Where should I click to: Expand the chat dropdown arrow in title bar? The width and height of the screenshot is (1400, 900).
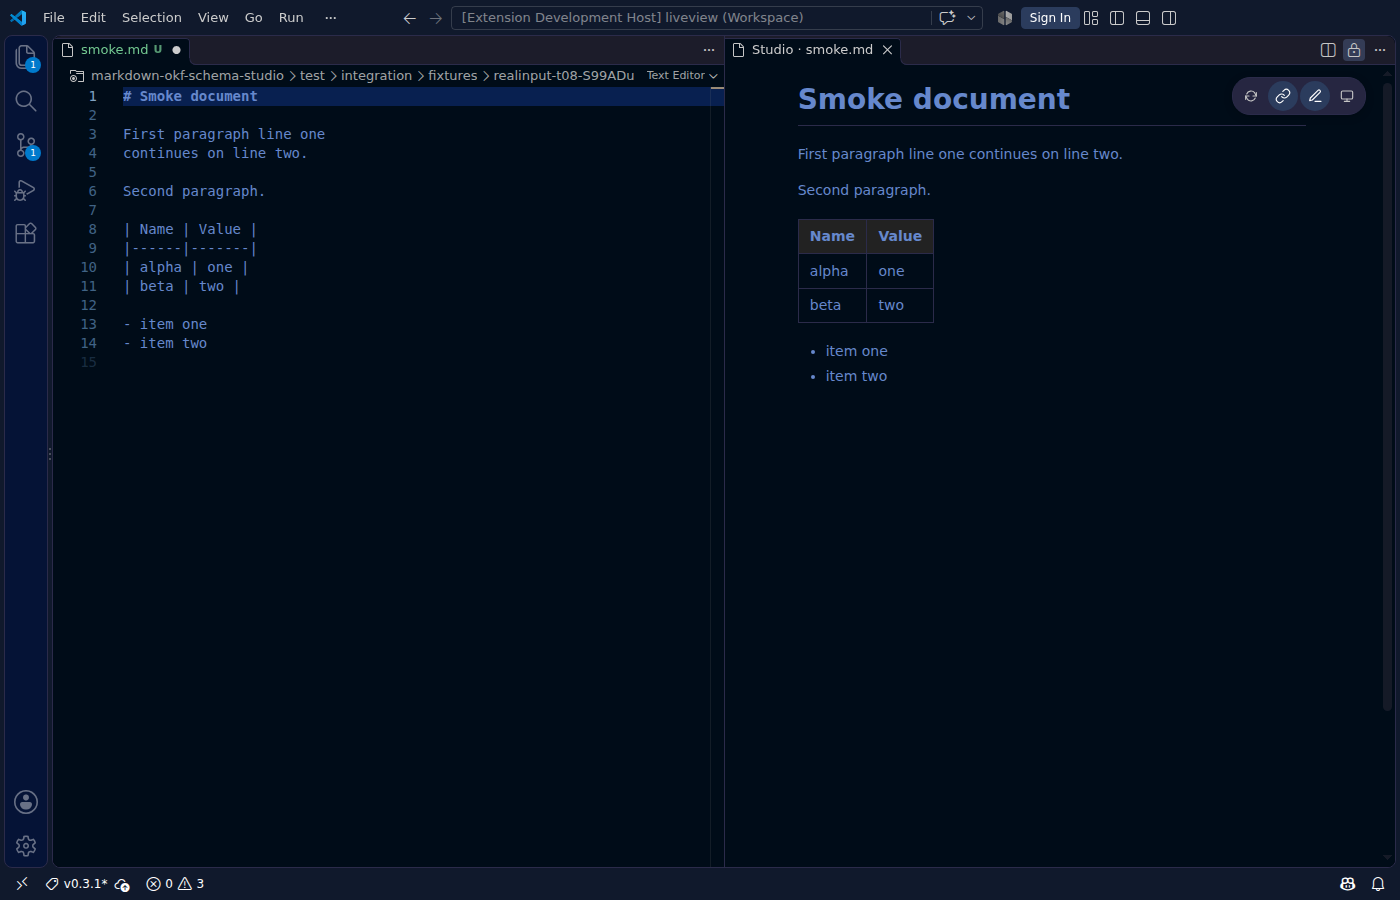(971, 18)
